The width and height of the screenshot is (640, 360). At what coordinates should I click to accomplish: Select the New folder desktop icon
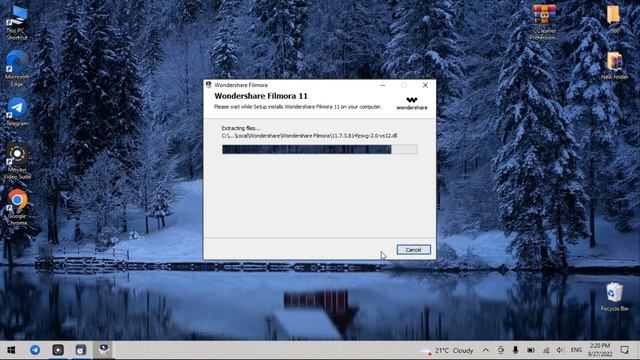(x=614, y=65)
